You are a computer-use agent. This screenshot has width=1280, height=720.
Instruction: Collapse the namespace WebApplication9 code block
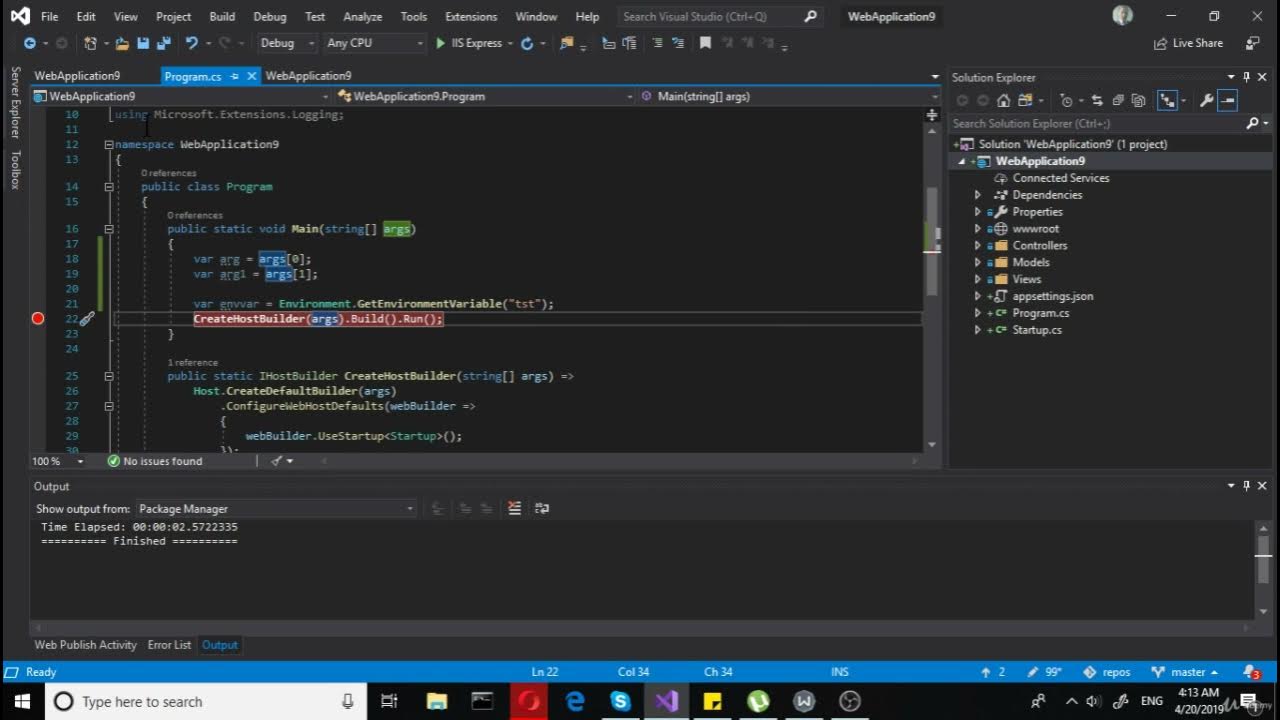[x=109, y=145]
